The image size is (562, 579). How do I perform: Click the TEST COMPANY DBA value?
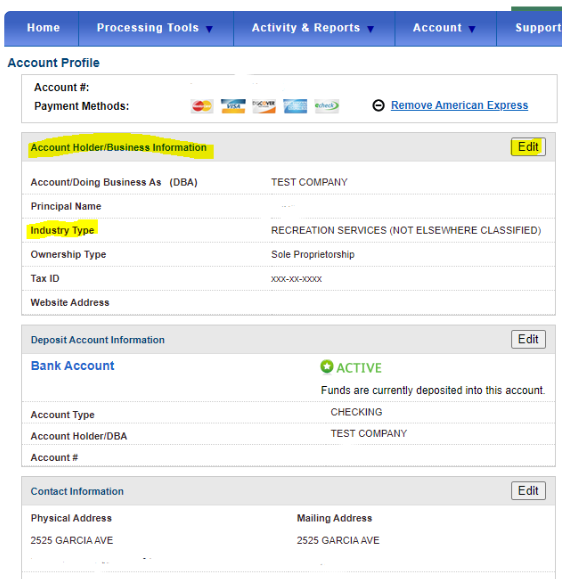(x=309, y=182)
